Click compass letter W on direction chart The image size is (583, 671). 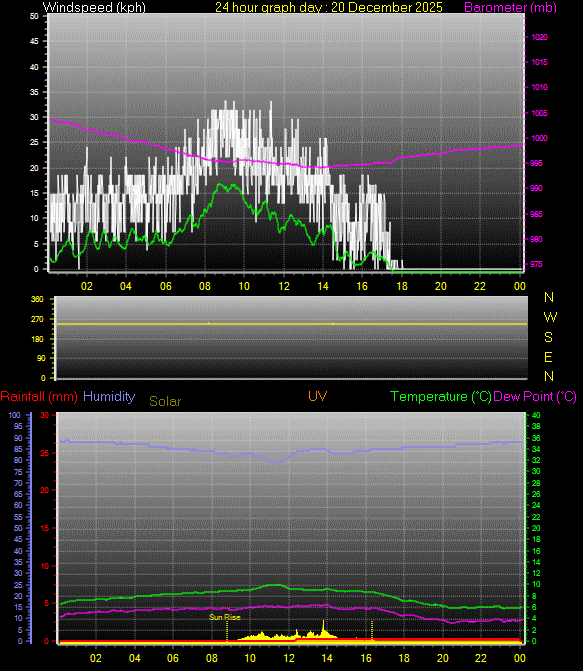[550, 317]
